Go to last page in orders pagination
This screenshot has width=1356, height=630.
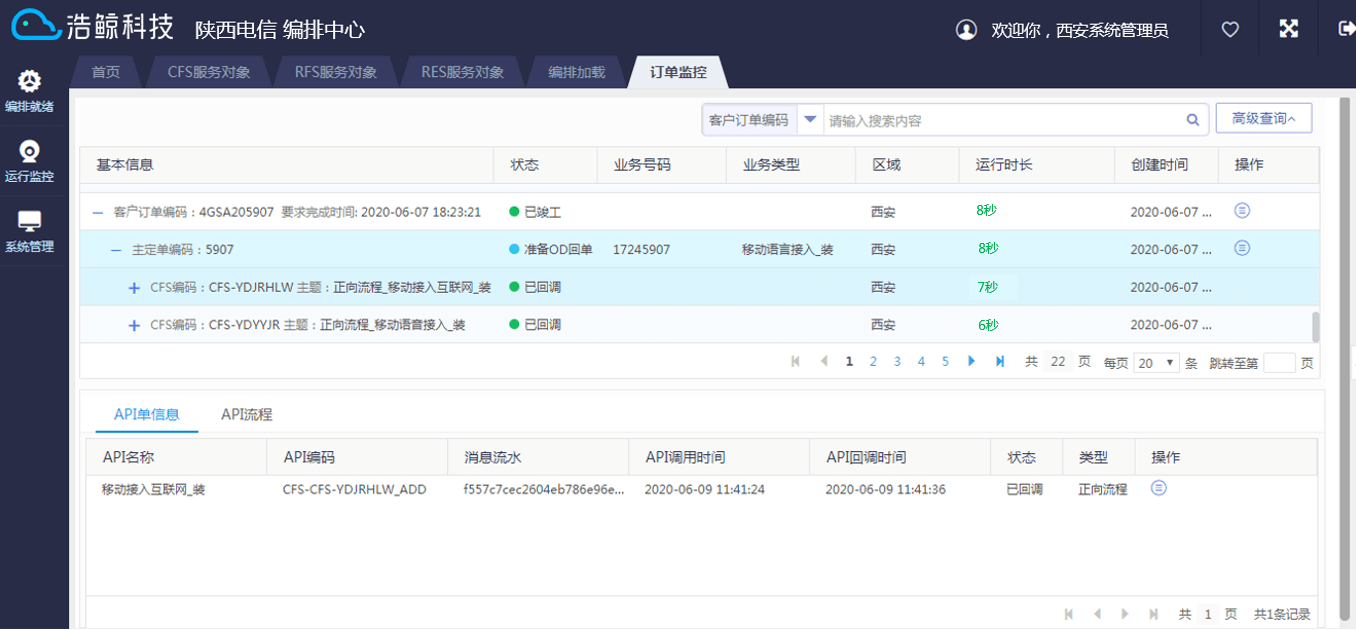point(1000,362)
